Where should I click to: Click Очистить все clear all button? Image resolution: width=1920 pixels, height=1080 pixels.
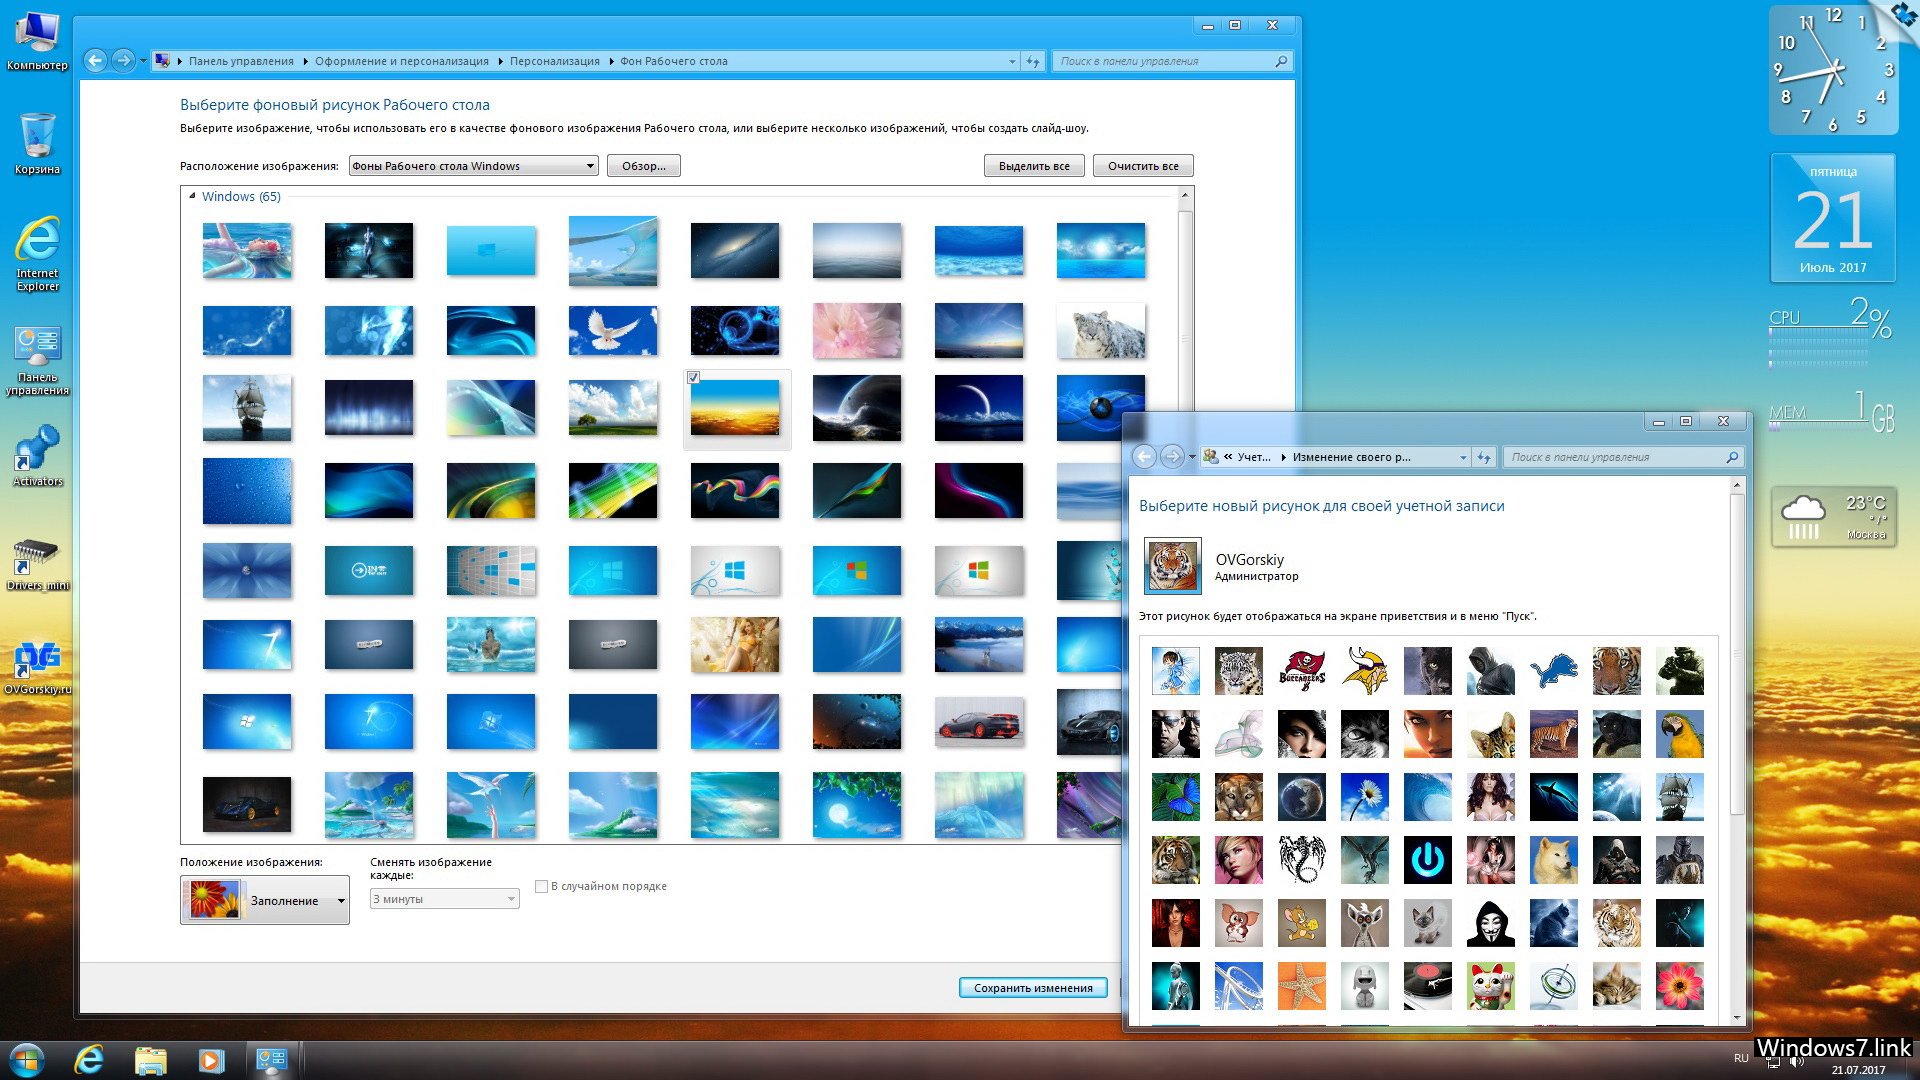1142,165
